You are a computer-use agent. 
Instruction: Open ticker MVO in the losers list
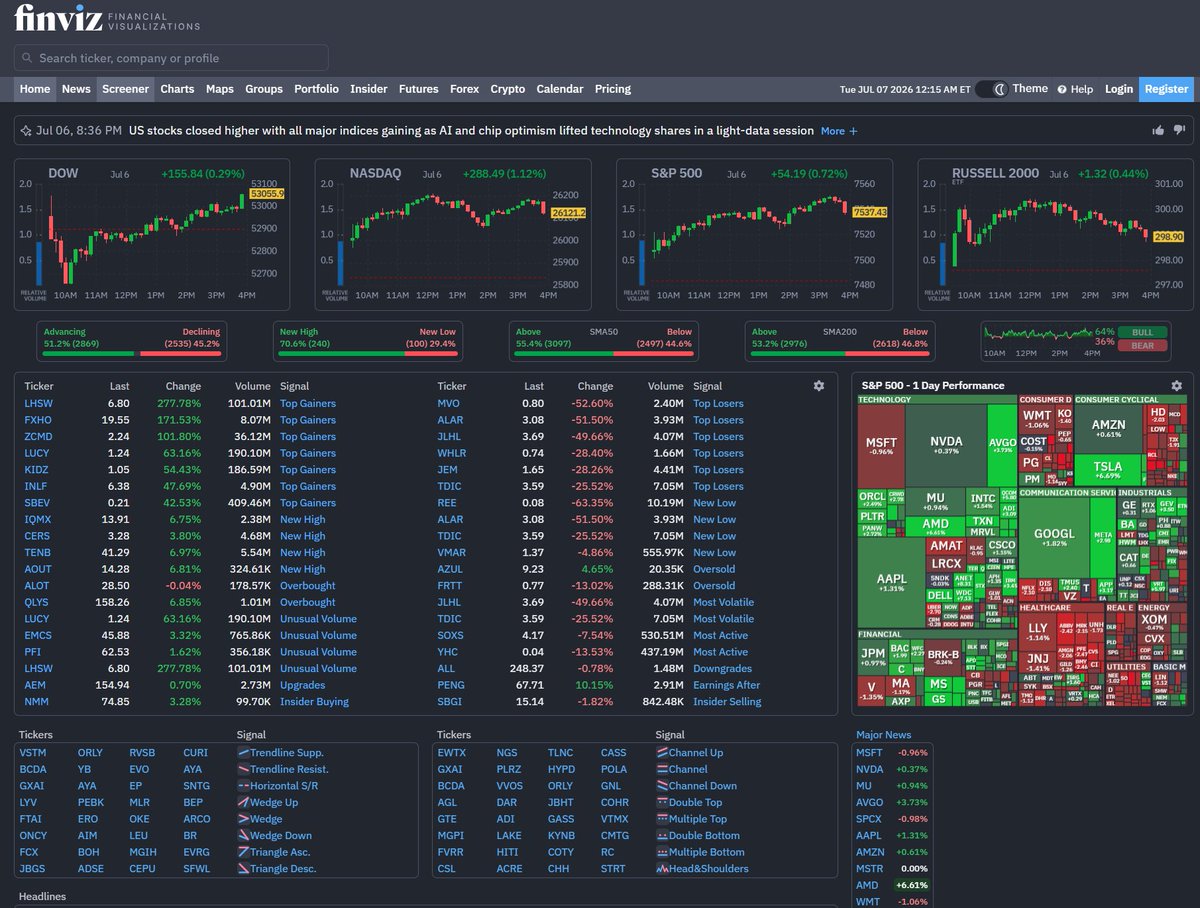click(x=448, y=404)
